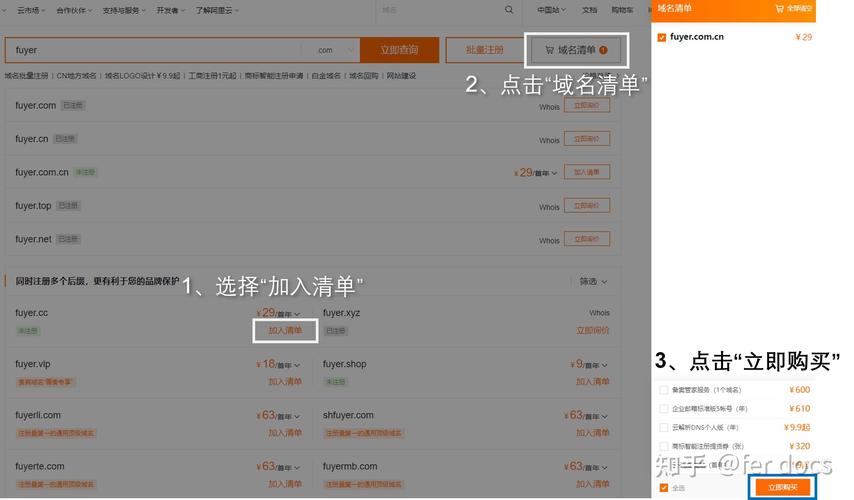Click the orange button in fuyer.com row
The width and height of the screenshot is (854, 500).
click(587, 105)
